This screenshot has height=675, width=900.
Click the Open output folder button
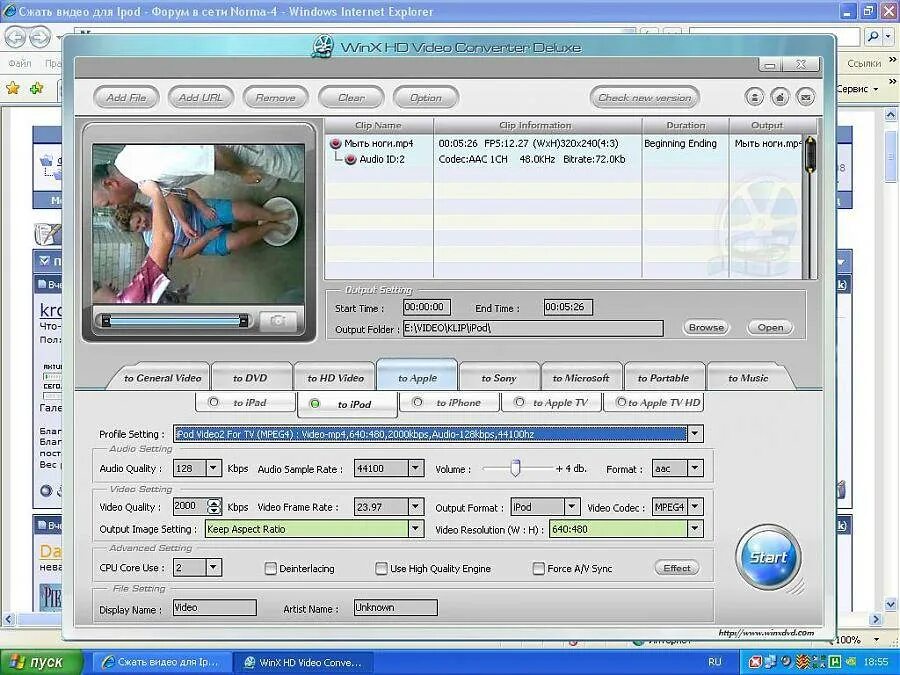point(770,327)
